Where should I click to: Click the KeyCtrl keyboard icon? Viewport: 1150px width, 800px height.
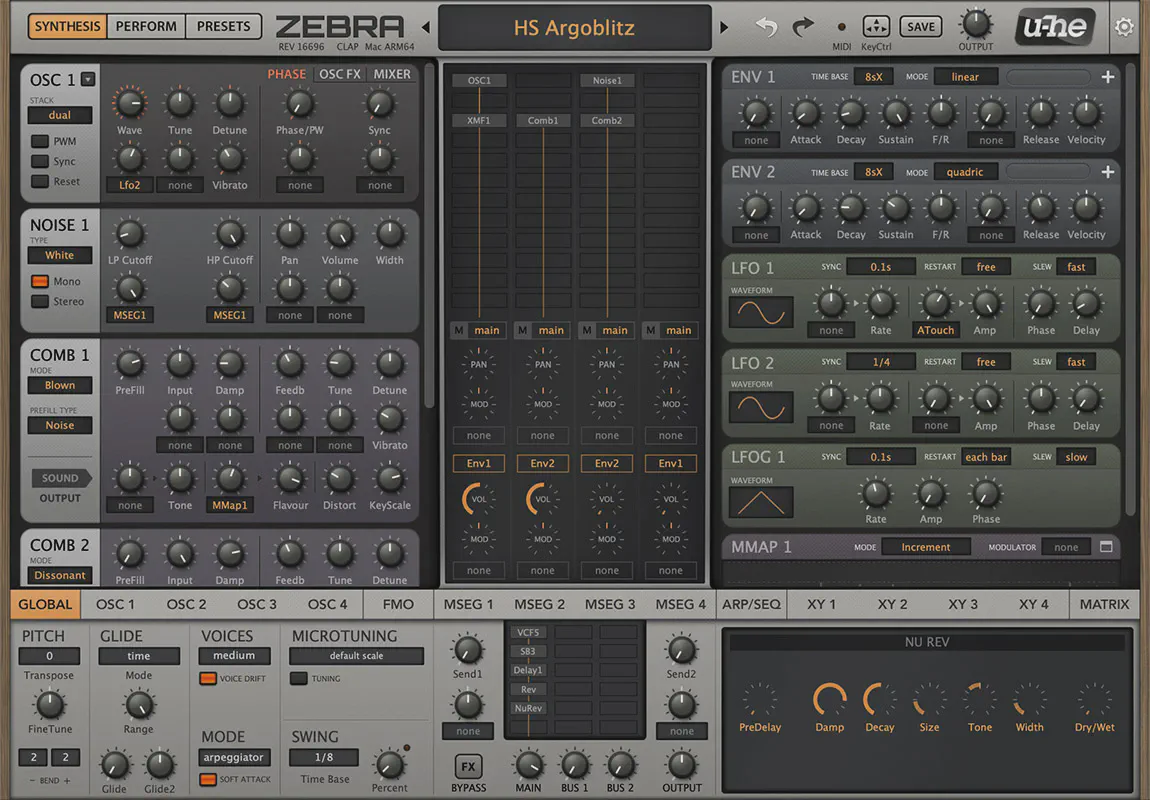[x=875, y=27]
